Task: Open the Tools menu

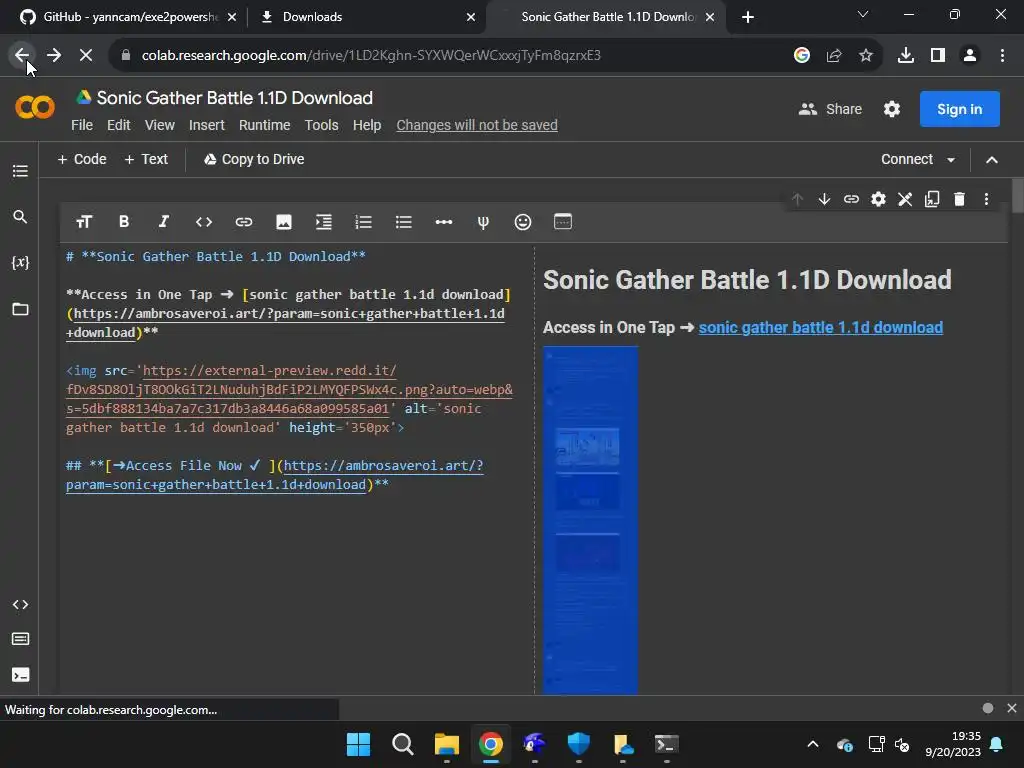Action: 321,125
